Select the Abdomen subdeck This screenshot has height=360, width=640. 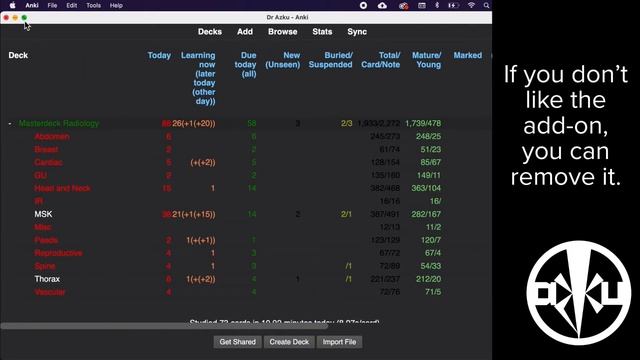pyautogui.click(x=52, y=136)
